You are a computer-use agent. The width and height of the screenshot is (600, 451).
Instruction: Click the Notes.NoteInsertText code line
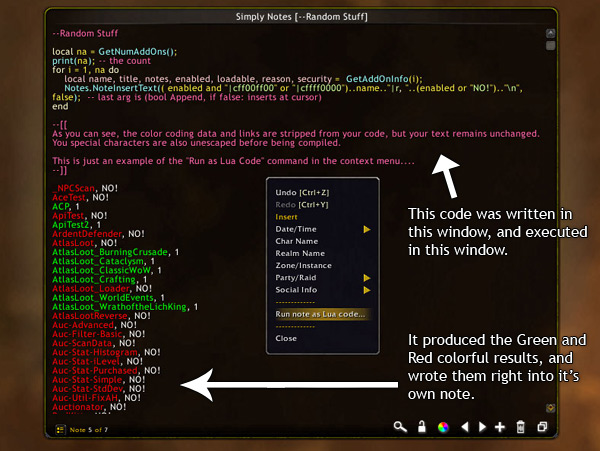(x=293, y=88)
